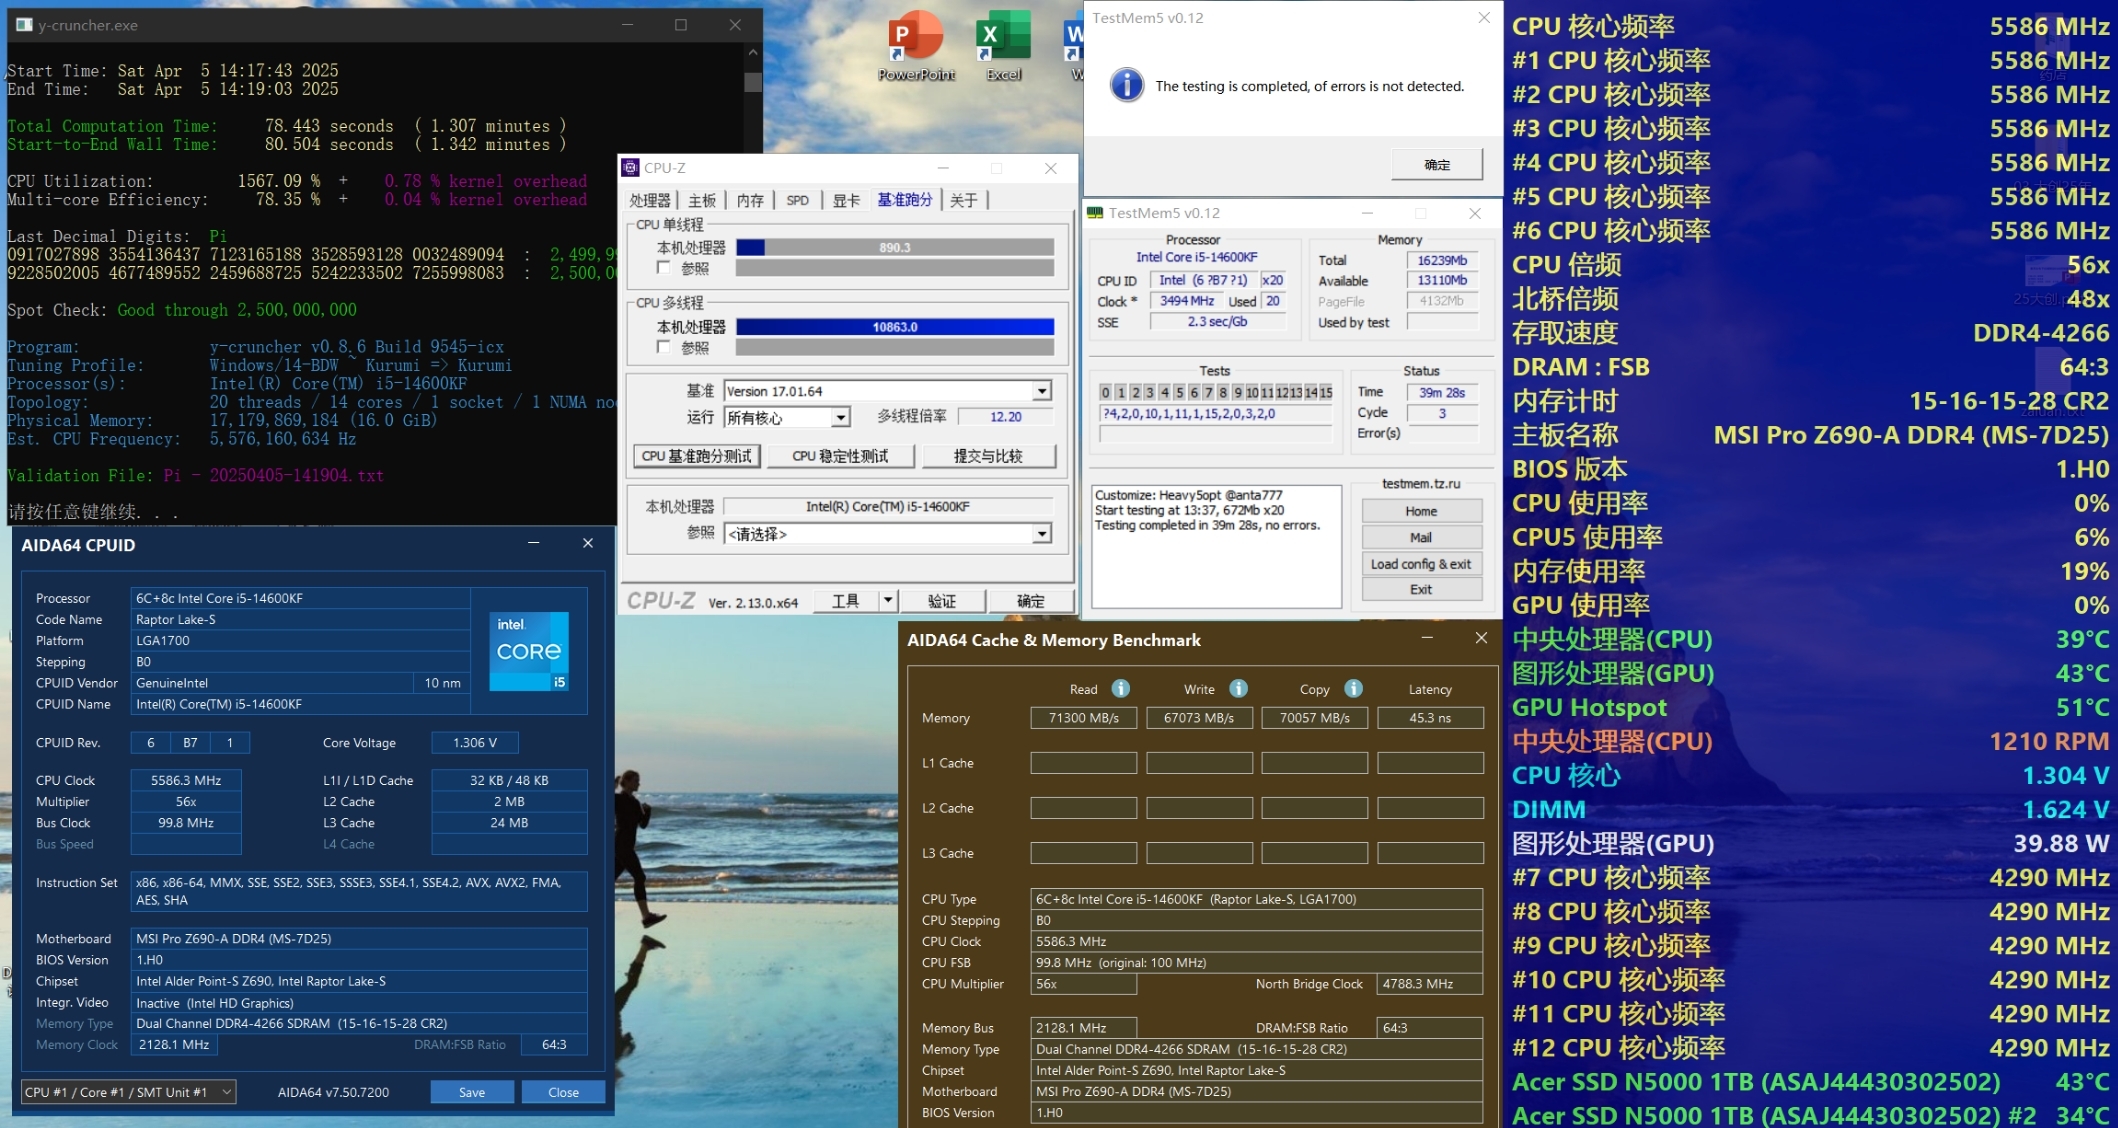This screenshot has width=2118, height=1128.
Task: Click the Intel Core i5 logo badge
Action: point(529,651)
